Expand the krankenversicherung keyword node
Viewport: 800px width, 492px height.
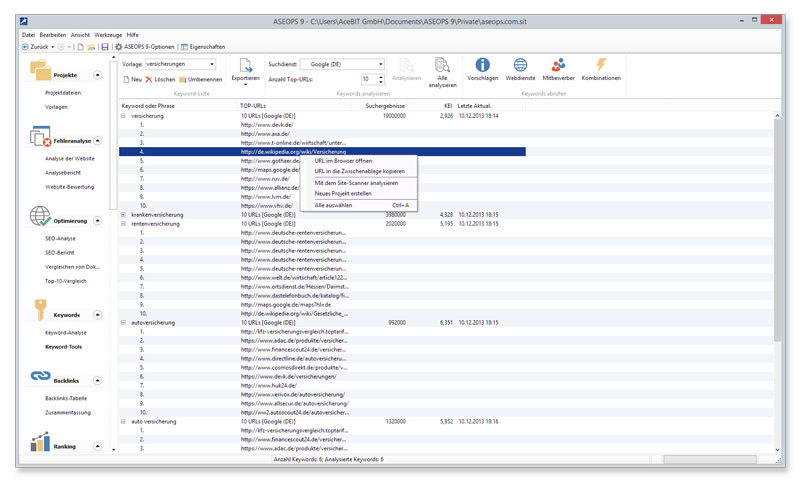click(x=123, y=215)
